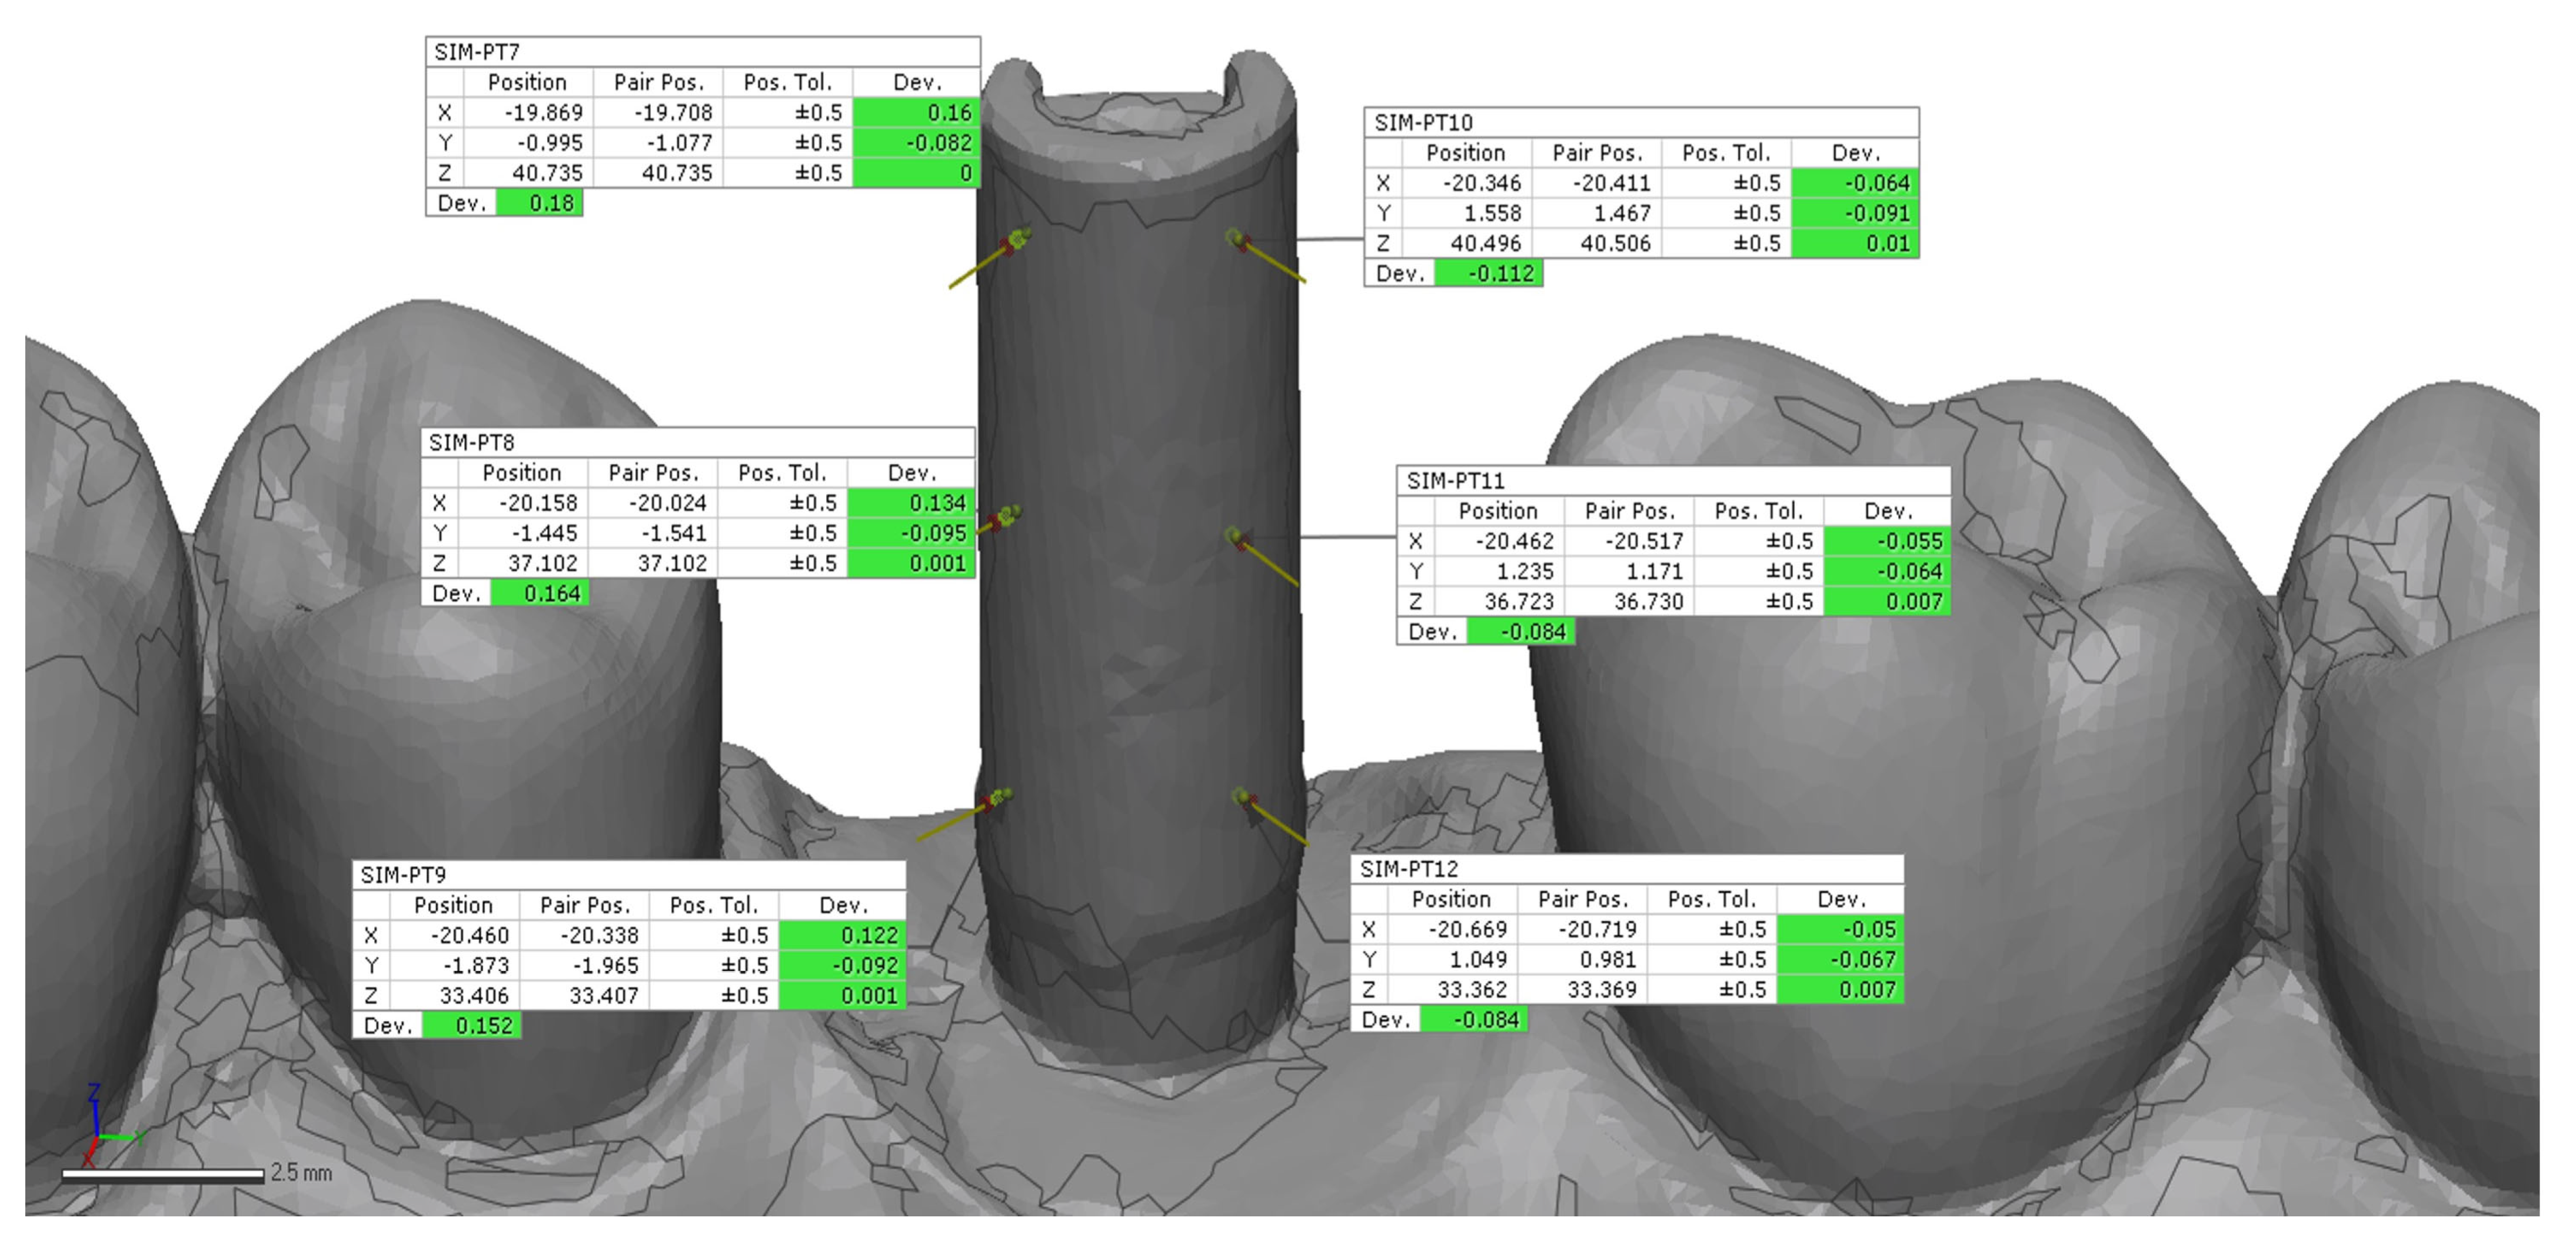2576x1244 pixels.
Task: Select the SIM-PT7 annotation title
Action: (x=478, y=52)
